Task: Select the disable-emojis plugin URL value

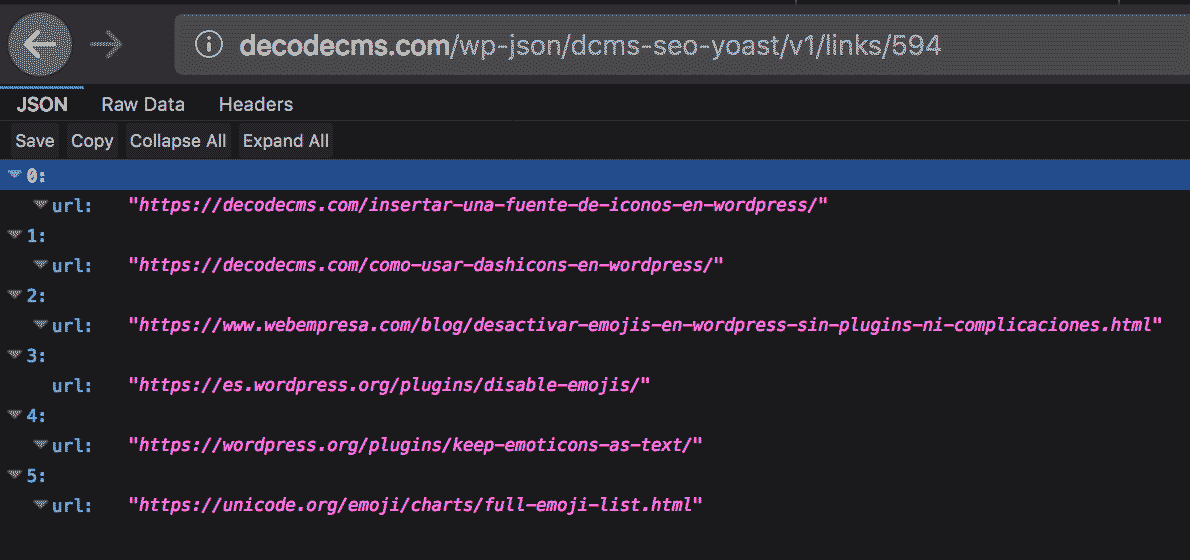Action: [x=389, y=385]
